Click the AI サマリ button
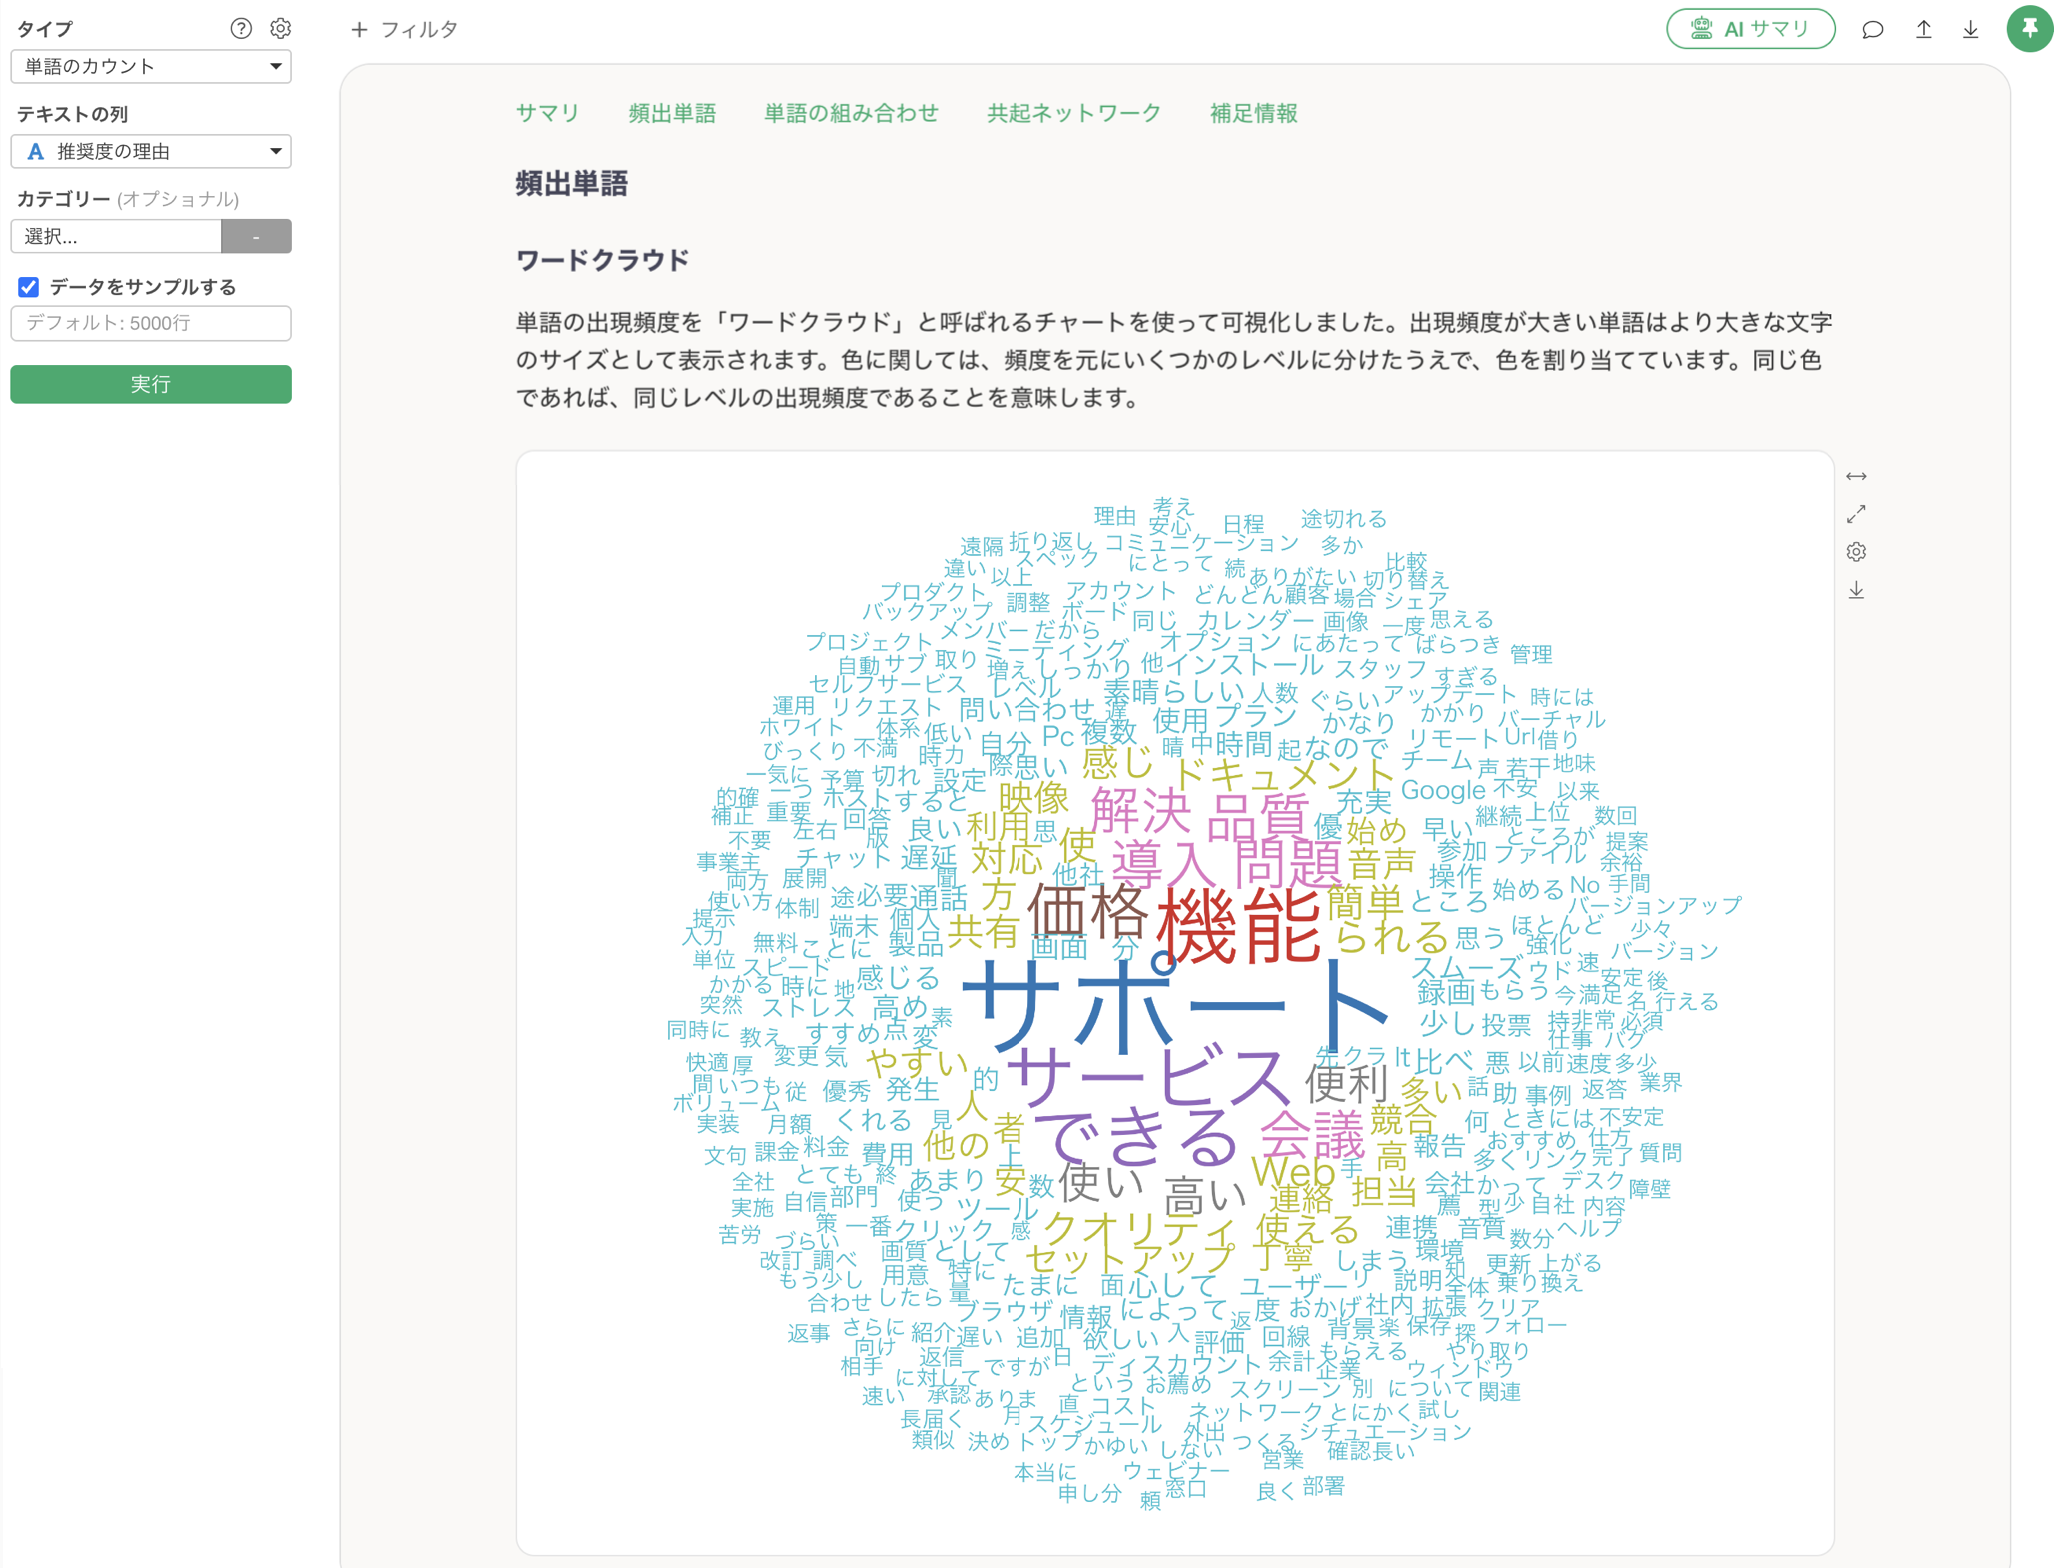Image resolution: width=2054 pixels, height=1568 pixels. click(x=1750, y=29)
